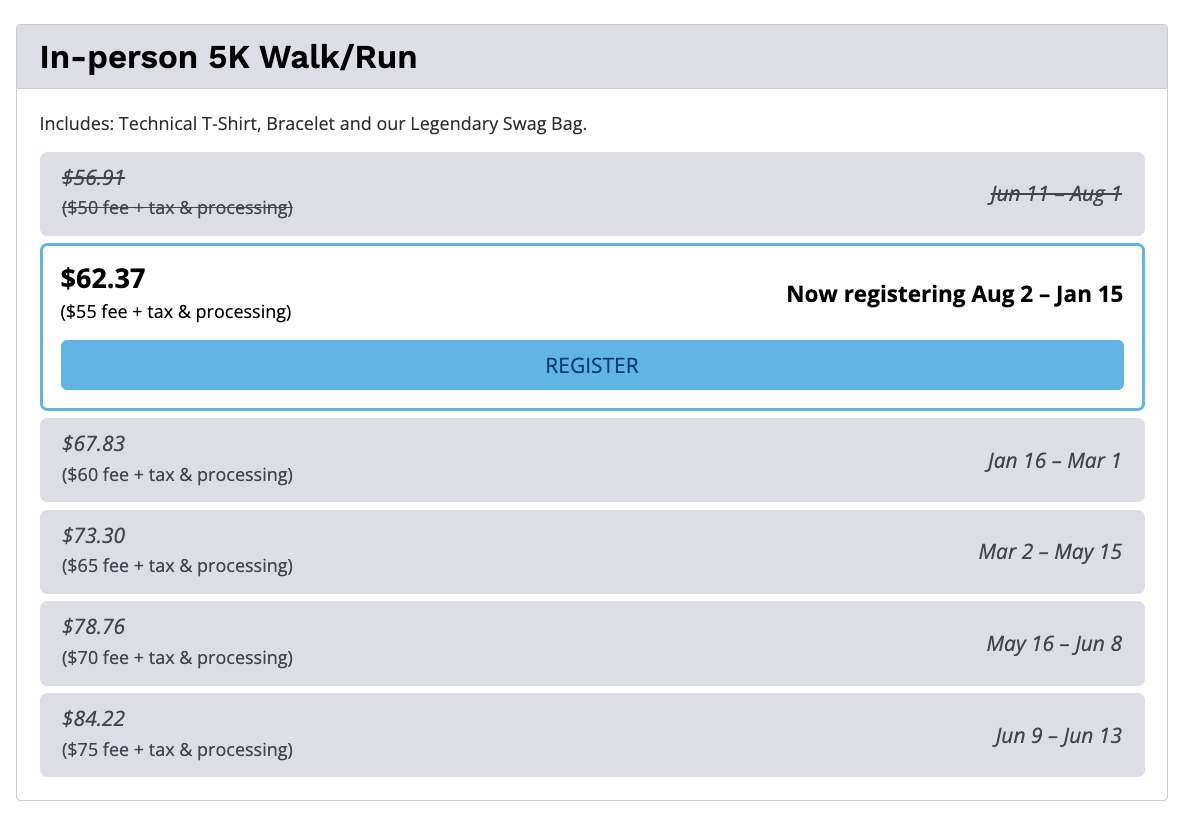Click the $75 fee + tax & processing note

pos(177,750)
